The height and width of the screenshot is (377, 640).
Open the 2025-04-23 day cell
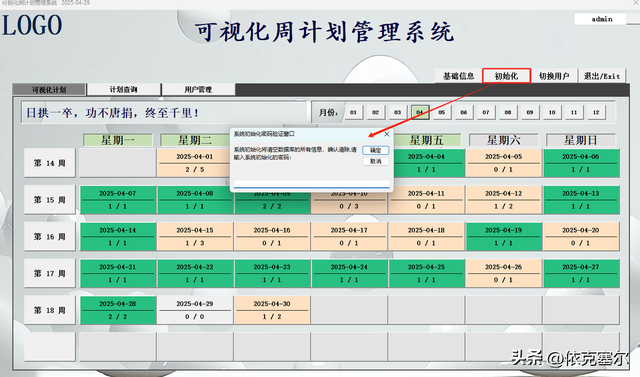point(272,273)
